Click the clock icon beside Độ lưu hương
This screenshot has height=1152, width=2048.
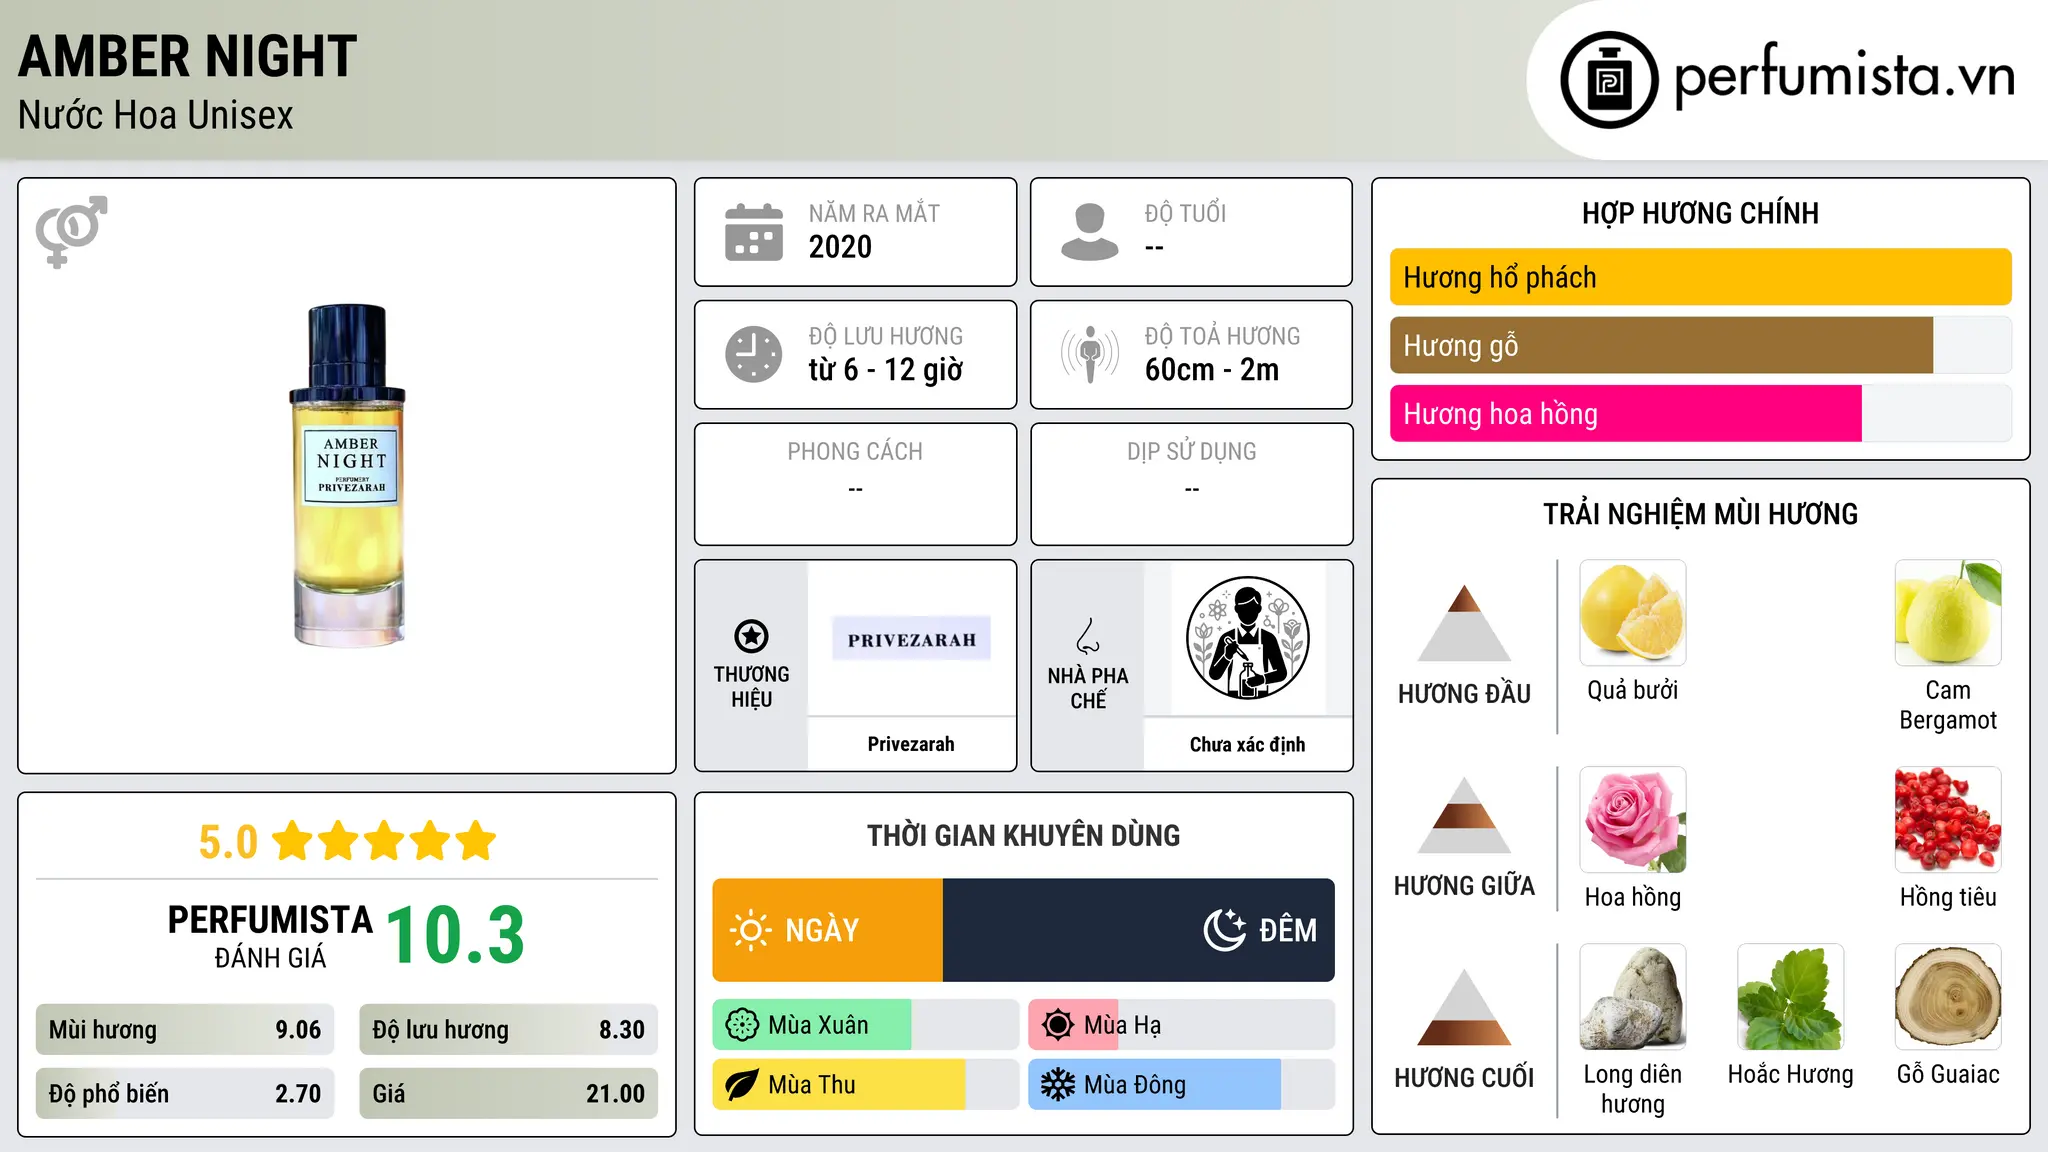coord(754,354)
